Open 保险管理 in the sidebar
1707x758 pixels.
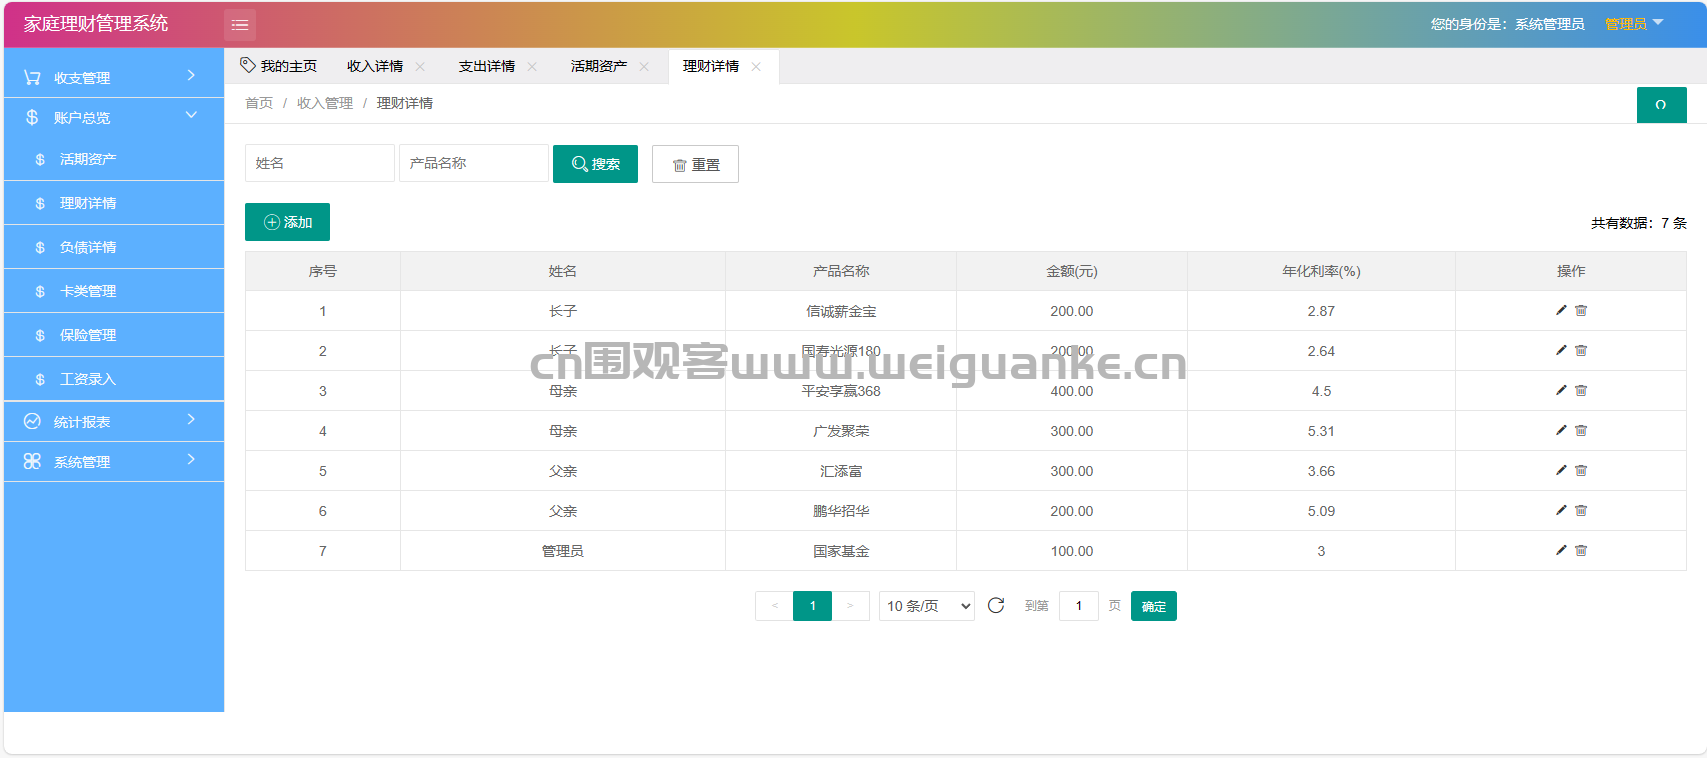click(x=114, y=335)
